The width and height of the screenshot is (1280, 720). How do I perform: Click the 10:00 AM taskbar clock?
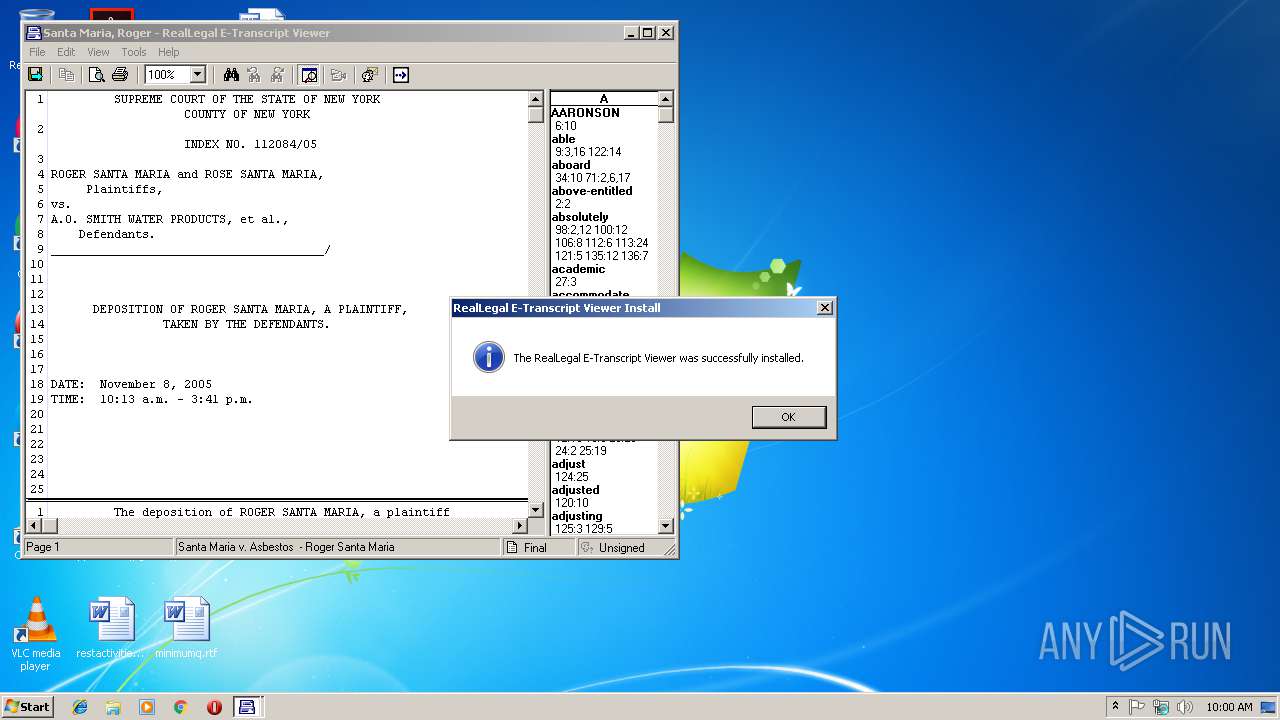click(1229, 707)
